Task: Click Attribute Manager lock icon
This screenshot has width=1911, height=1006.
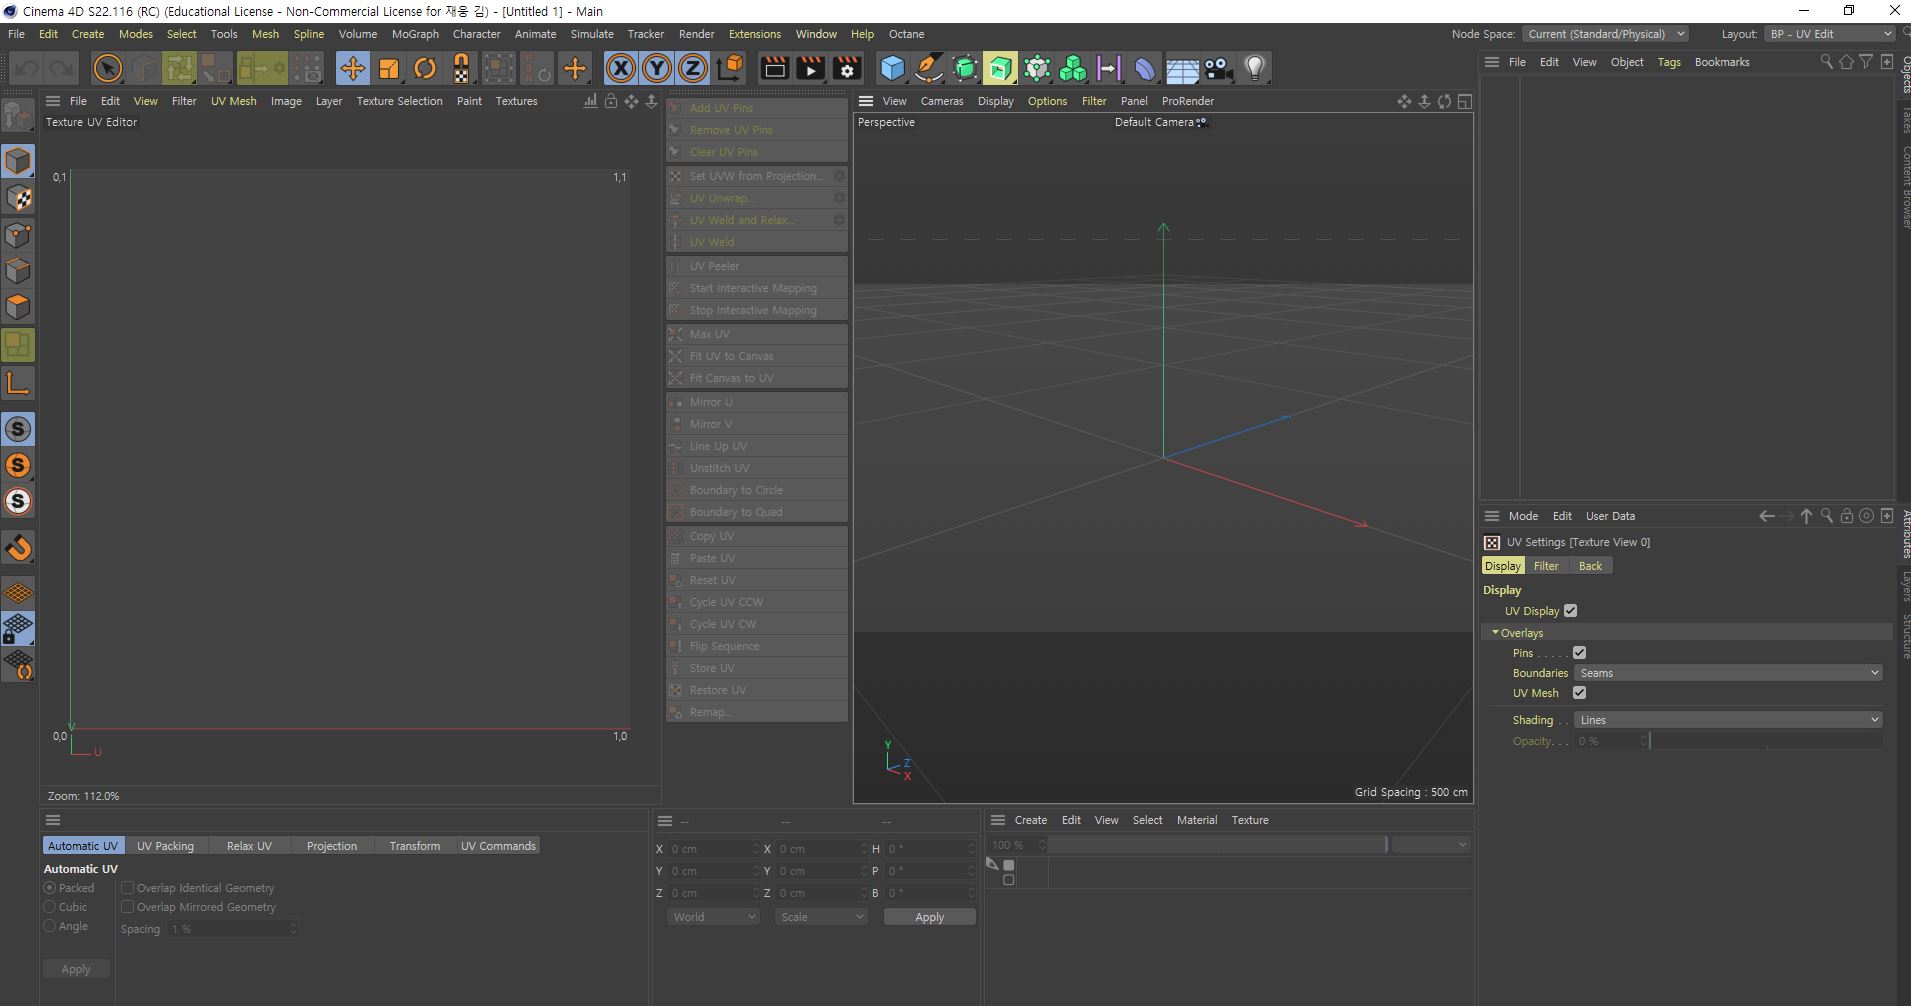Action: (x=1846, y=516)
